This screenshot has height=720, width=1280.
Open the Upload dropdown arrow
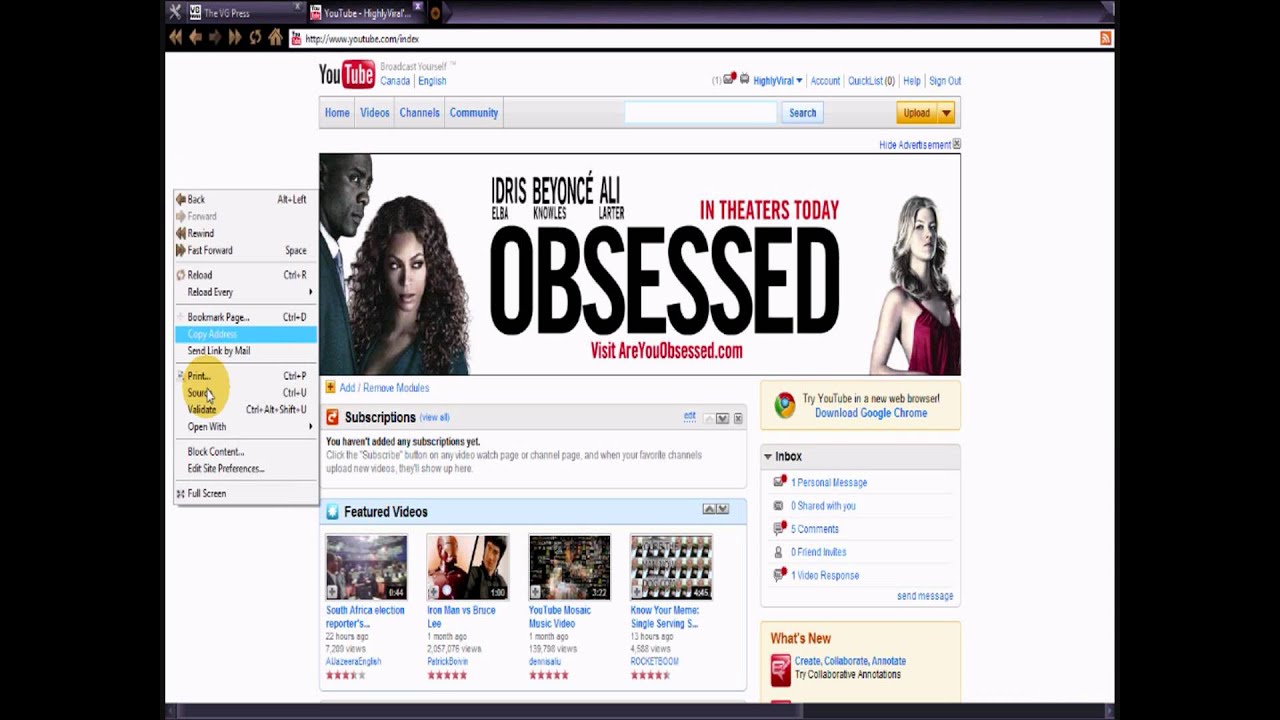point(946,113)
